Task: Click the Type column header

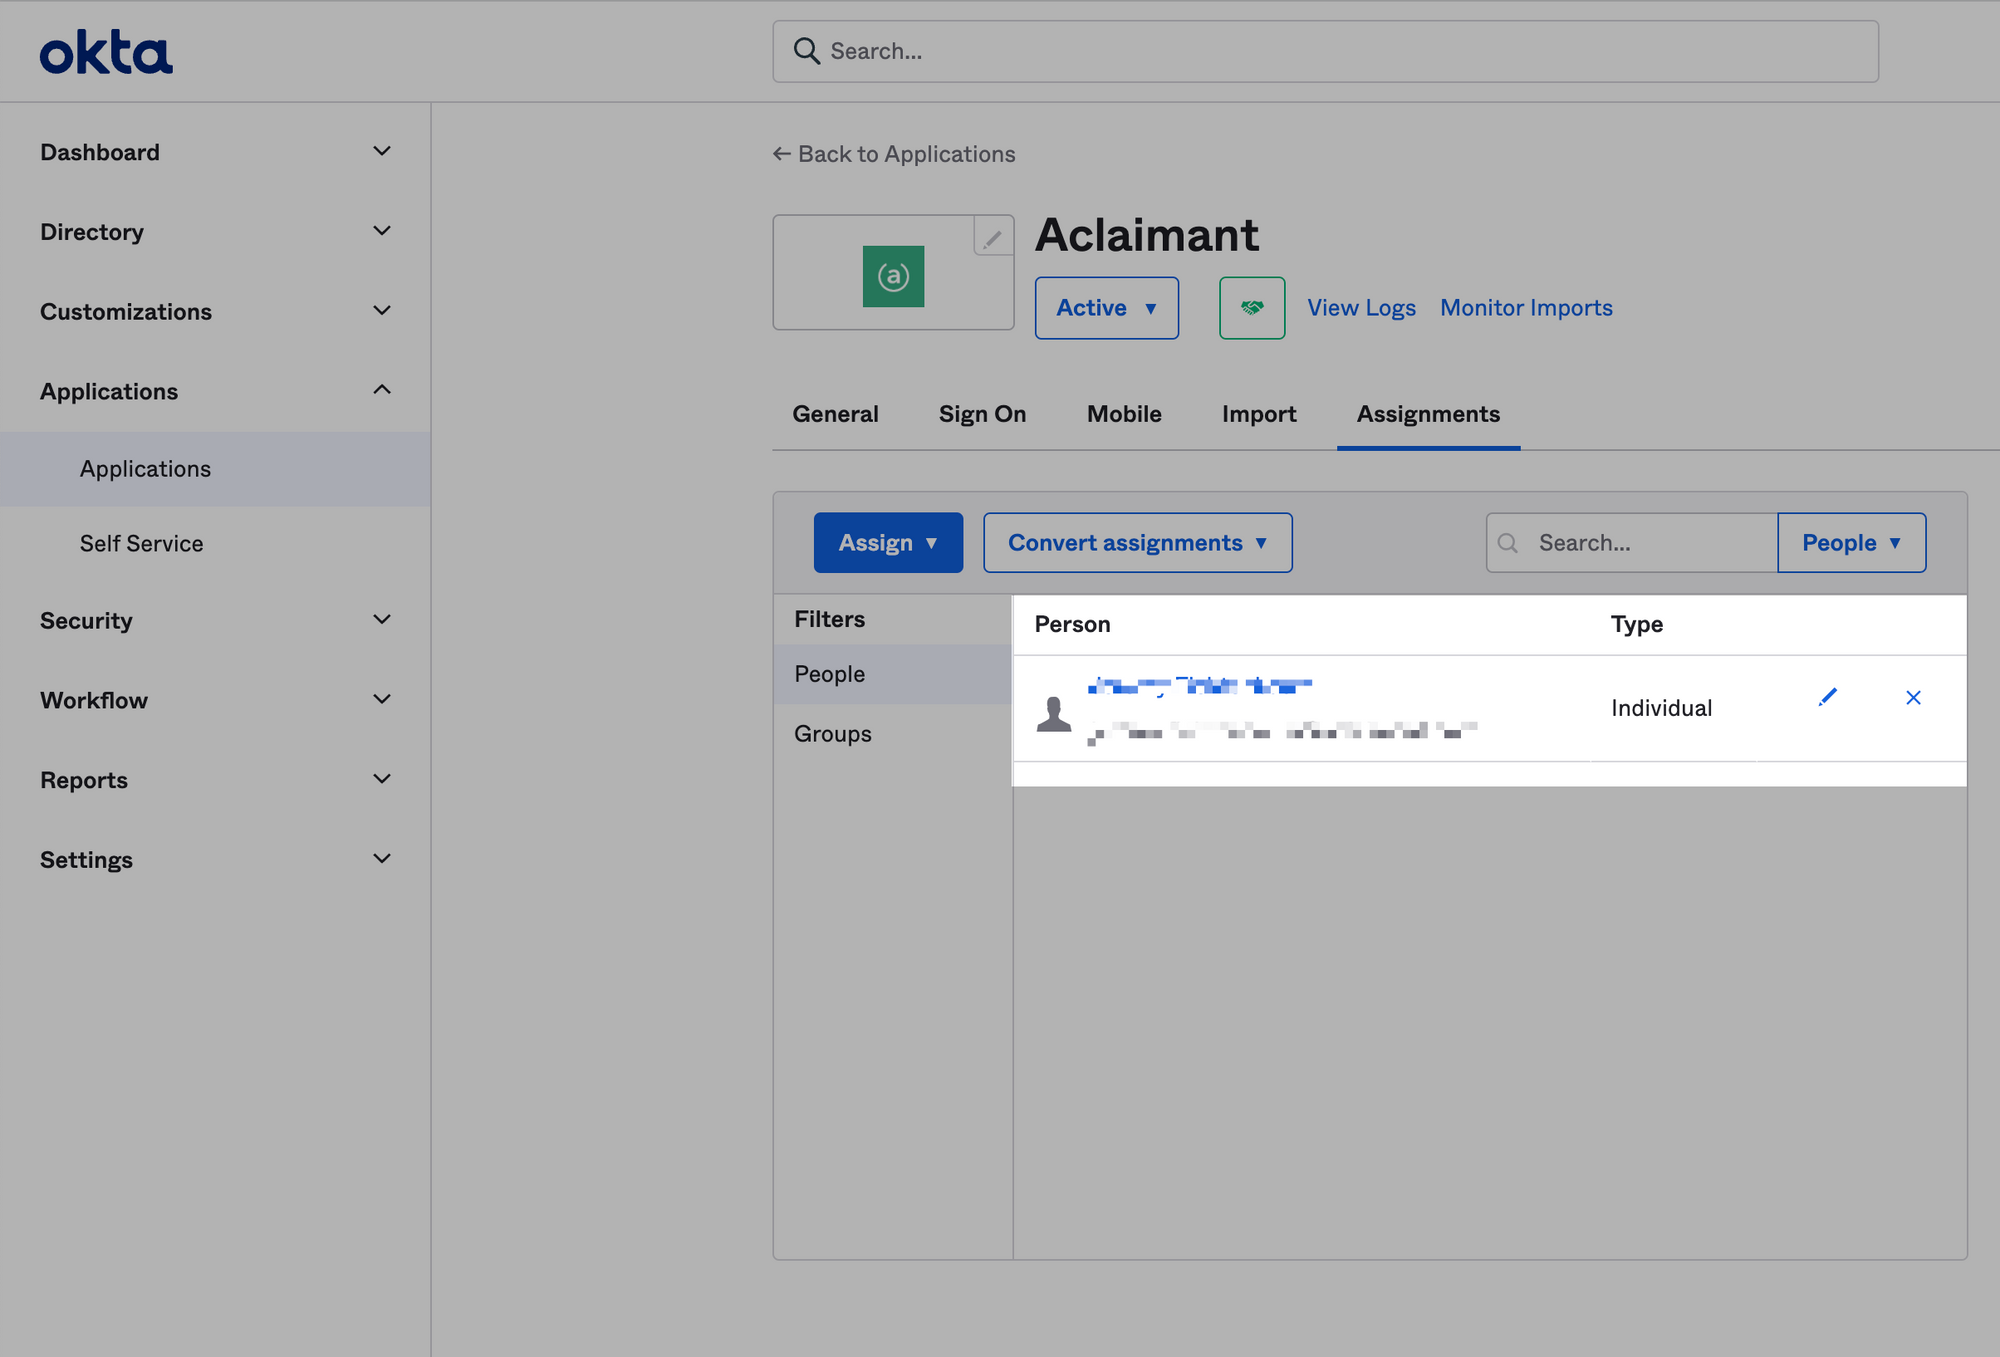Action: (x=1637, y=624)
